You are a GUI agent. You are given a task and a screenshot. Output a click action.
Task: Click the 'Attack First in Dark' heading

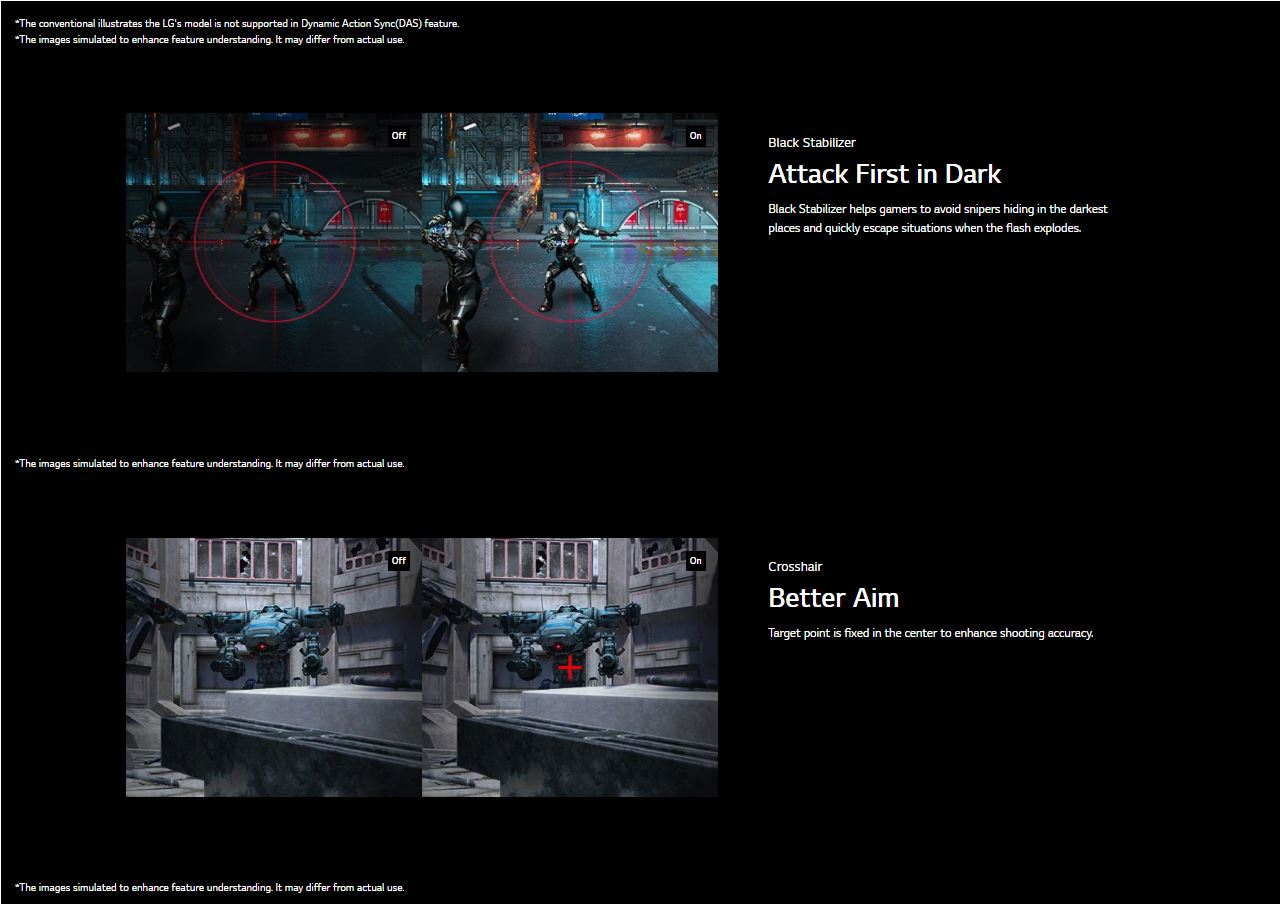tap(884, 174)
